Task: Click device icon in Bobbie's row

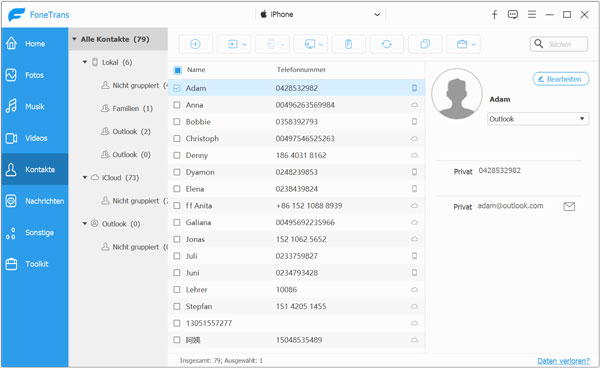Action: pyautogui.click(x=414, y=122)
